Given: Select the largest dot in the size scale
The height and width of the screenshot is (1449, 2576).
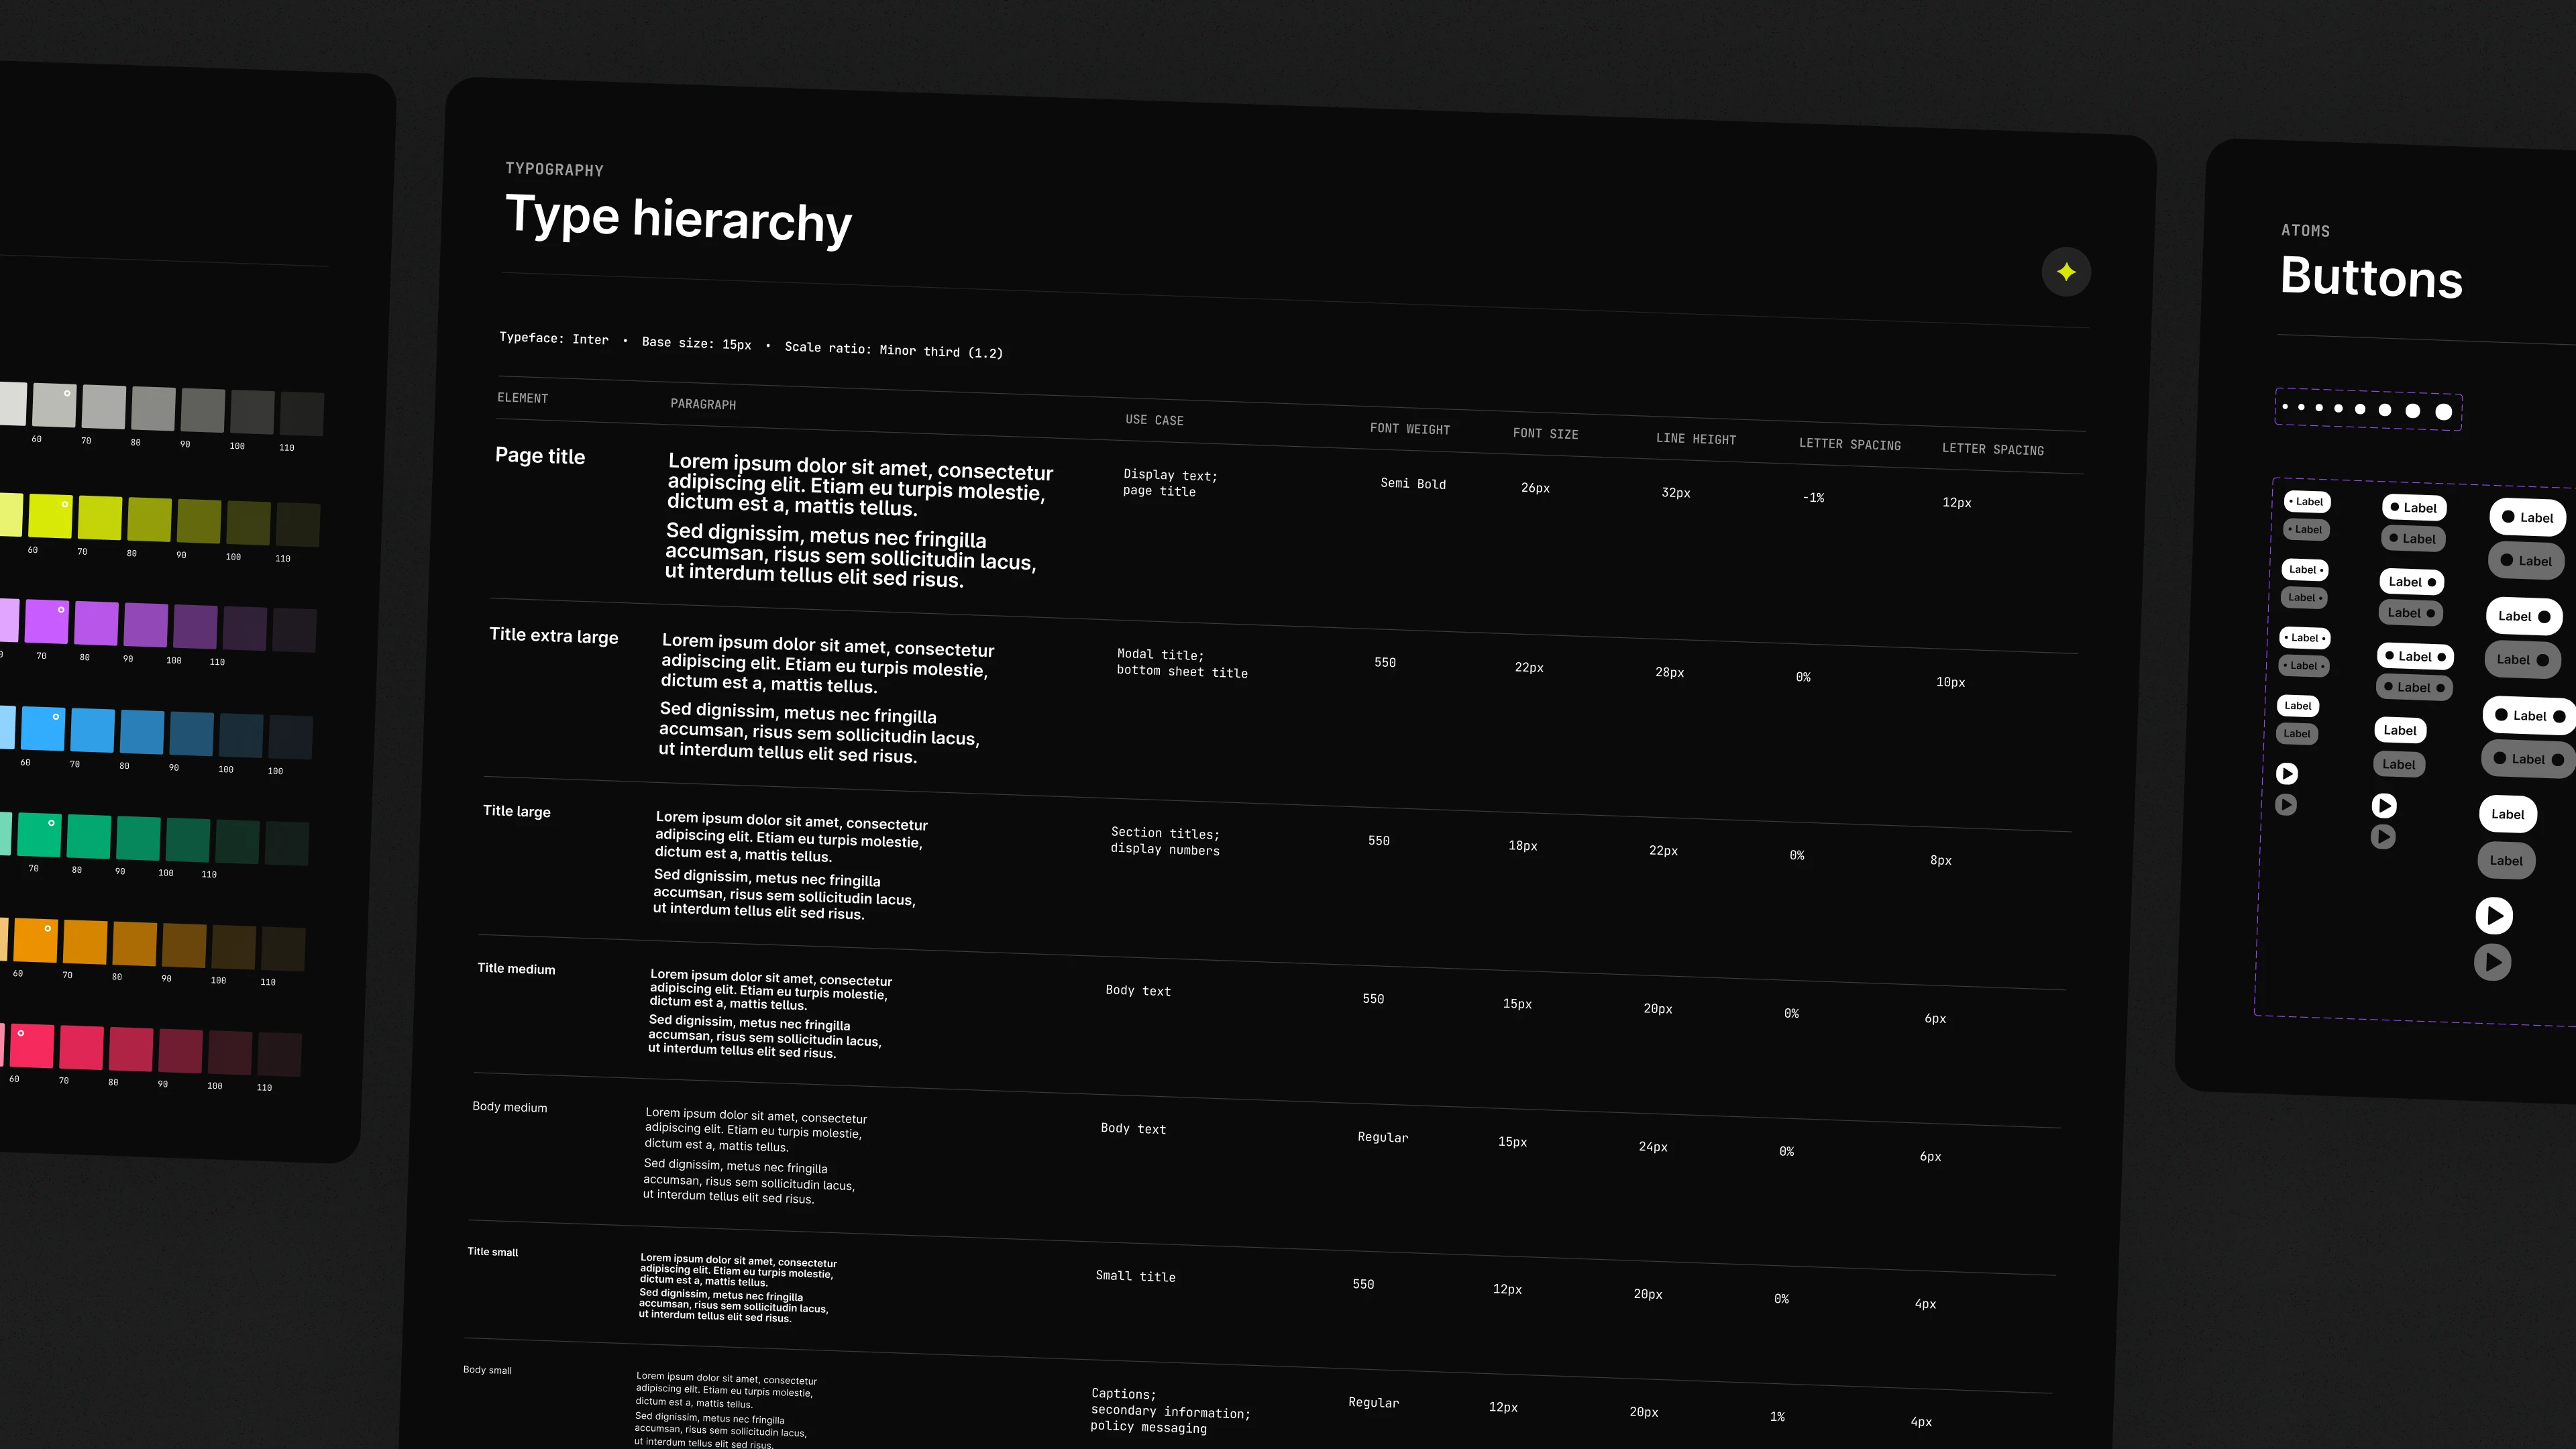Looking at the screenshot, I should [2443, 412].
